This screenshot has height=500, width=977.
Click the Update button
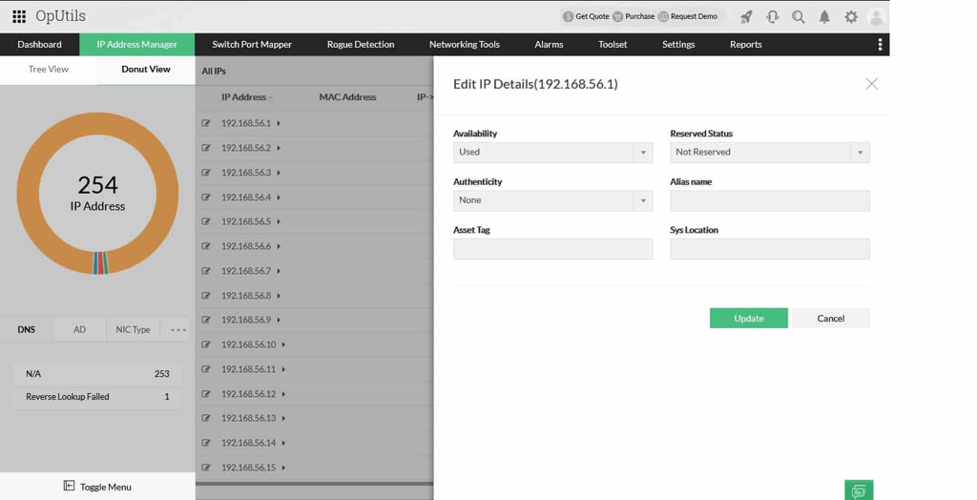[x=748, y=318]
